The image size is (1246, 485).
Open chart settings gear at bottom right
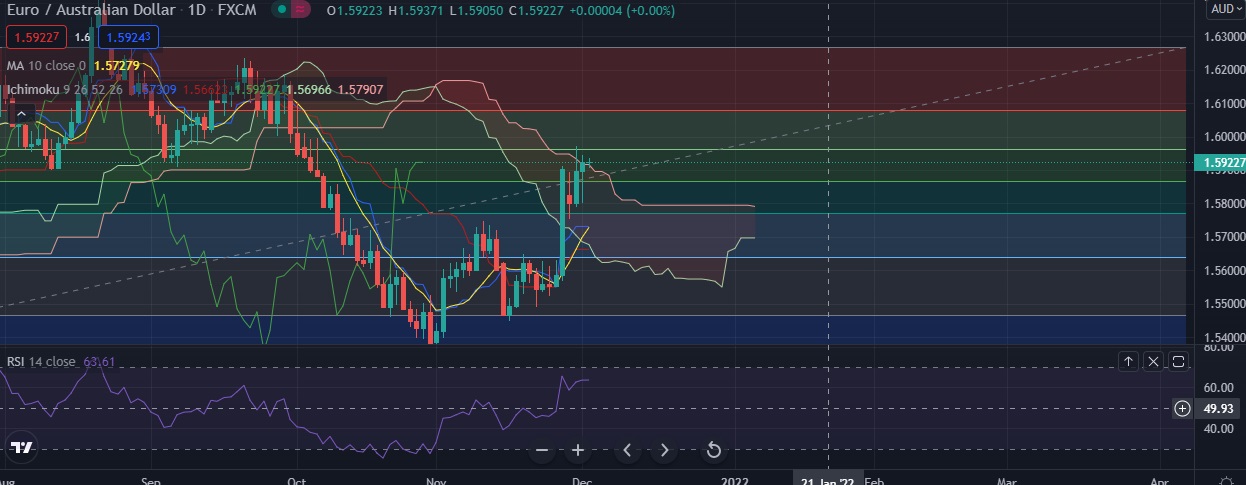[1227, 481]
